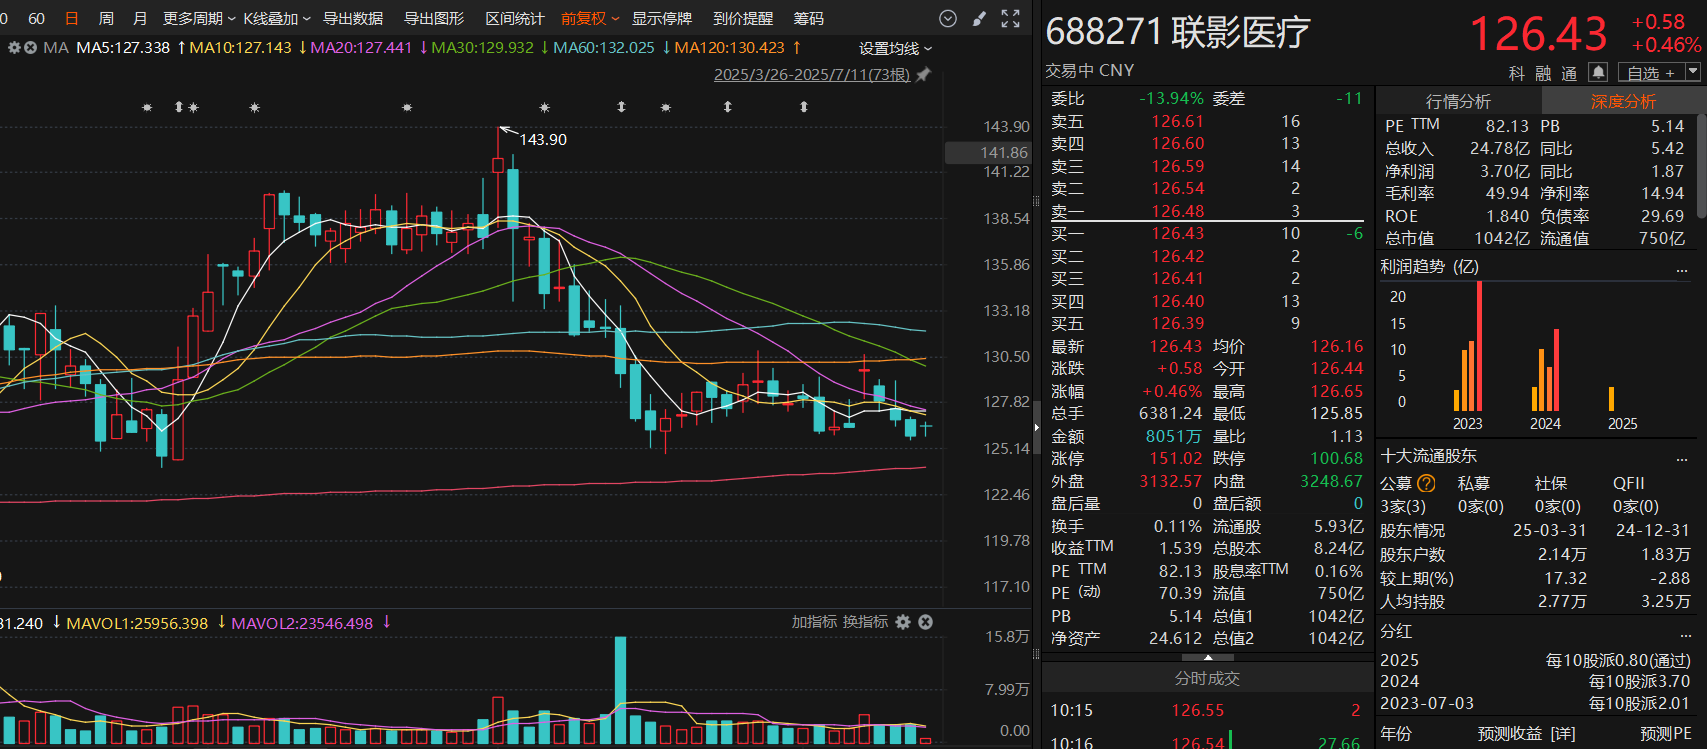Open 分时成交 trades header
Screen dimensions: 1707x749
1207,679
